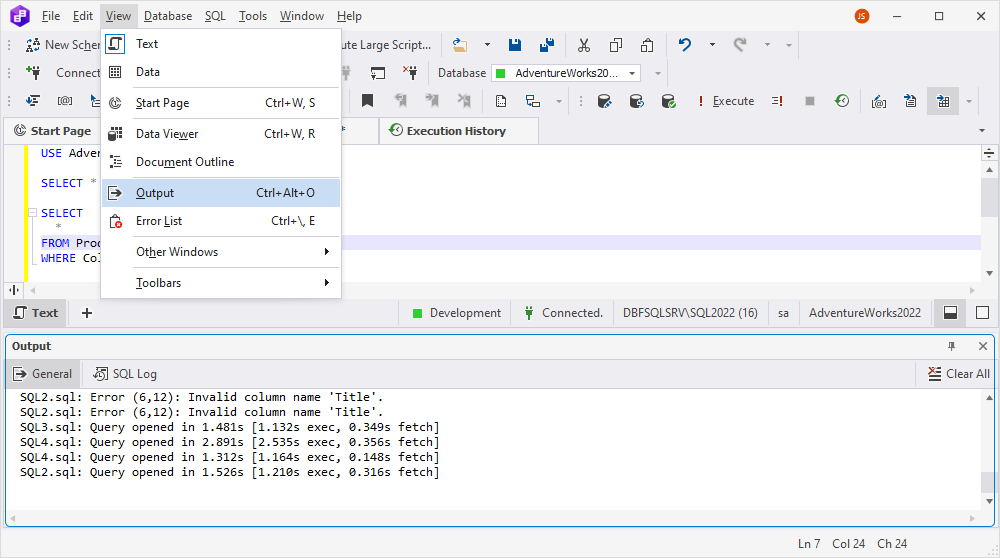The width and height of the screenshot is (1000, 558).
Task: Select Data Viewer menu item
Action: click(x=221, y=134)
